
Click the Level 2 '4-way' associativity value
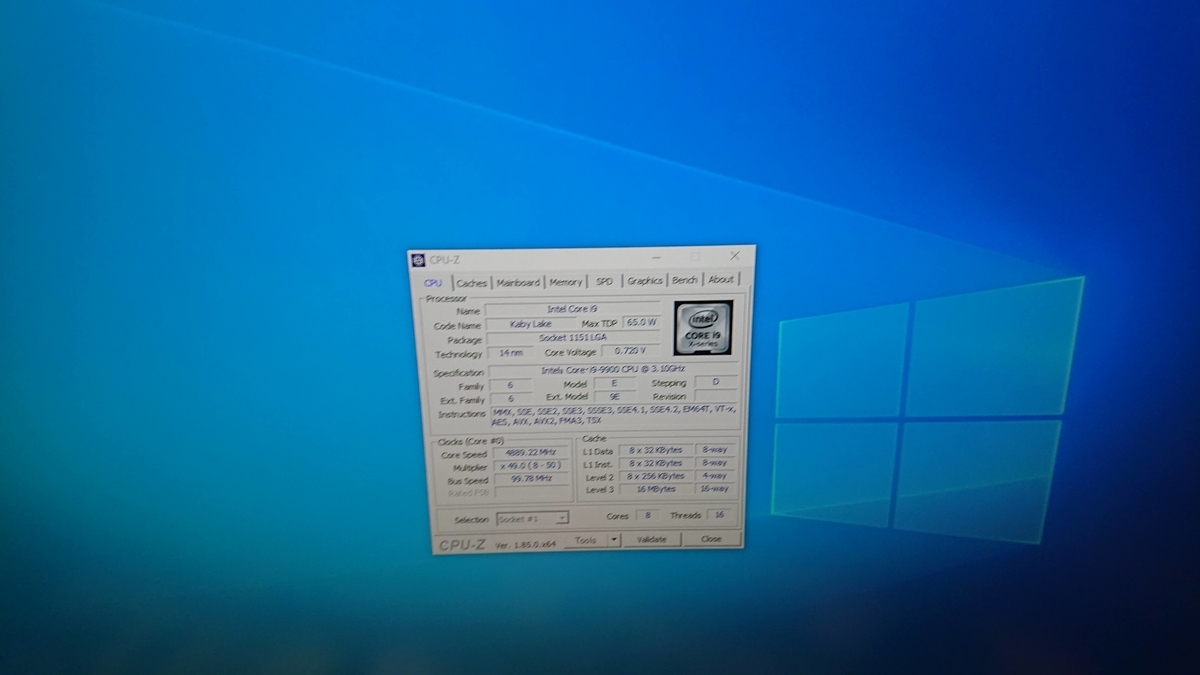click(713, 475)
